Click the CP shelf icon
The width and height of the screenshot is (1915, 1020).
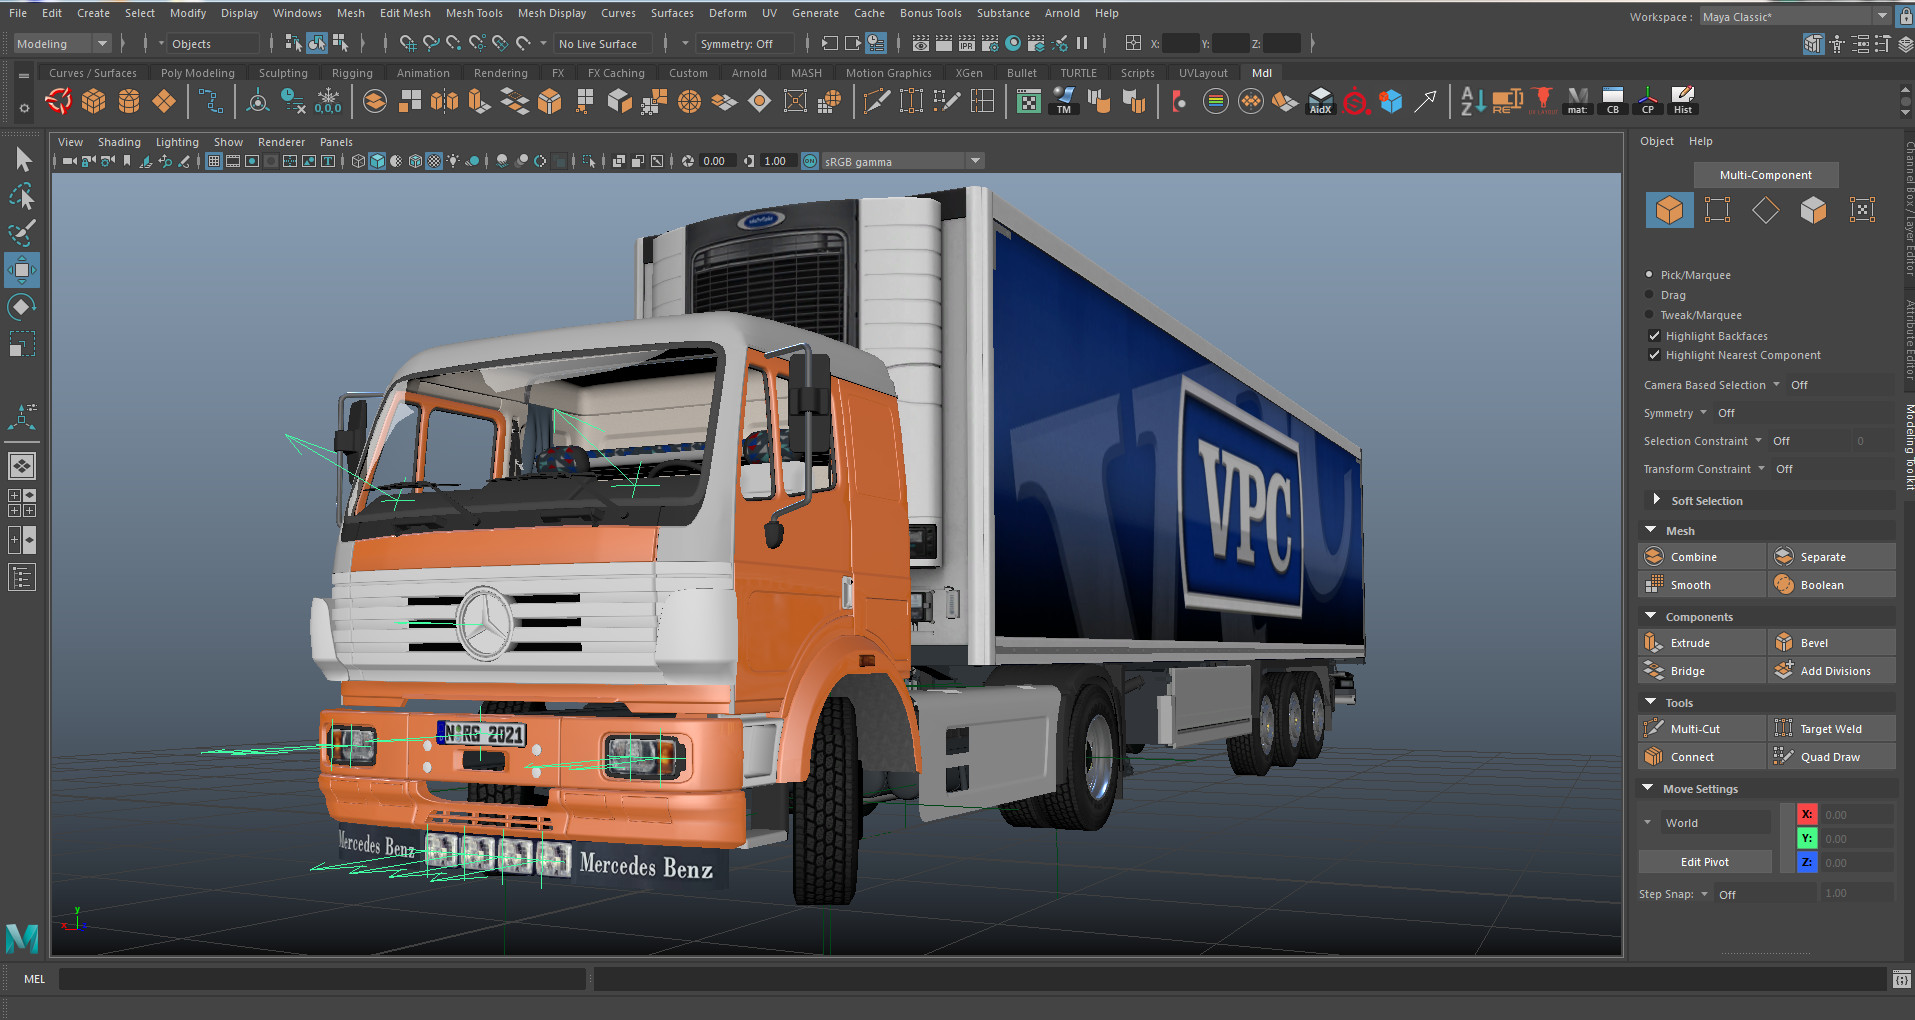pyautogui.click(x=1648, y=101)
